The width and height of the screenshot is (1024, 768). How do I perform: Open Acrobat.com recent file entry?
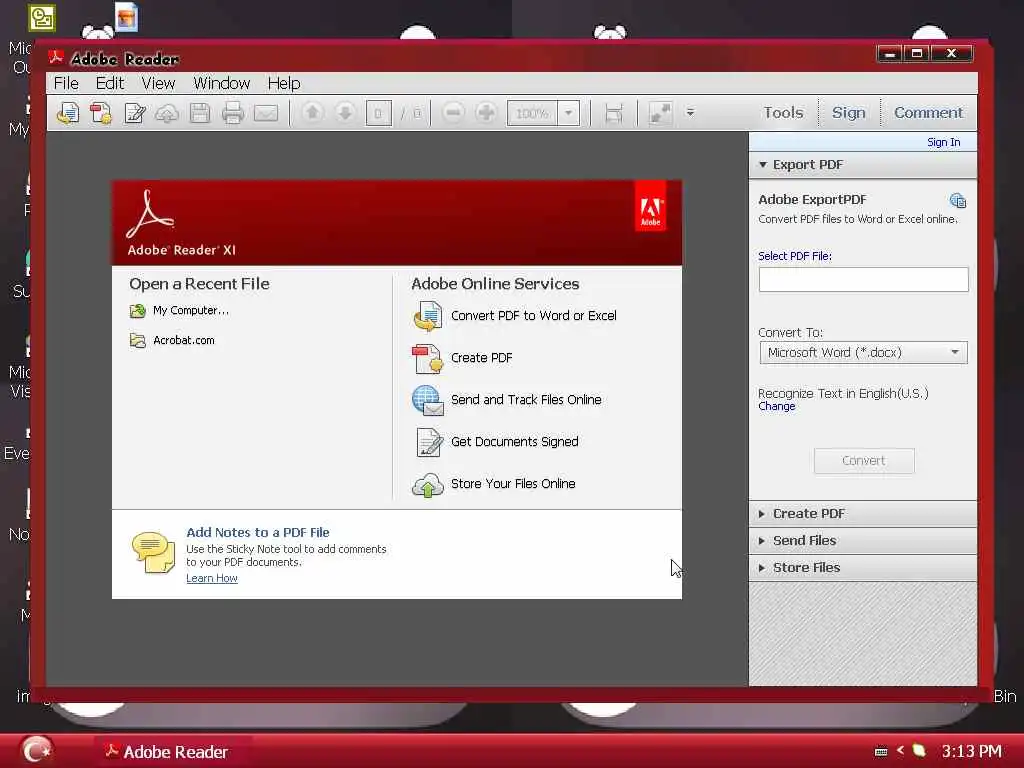[184, 340]
